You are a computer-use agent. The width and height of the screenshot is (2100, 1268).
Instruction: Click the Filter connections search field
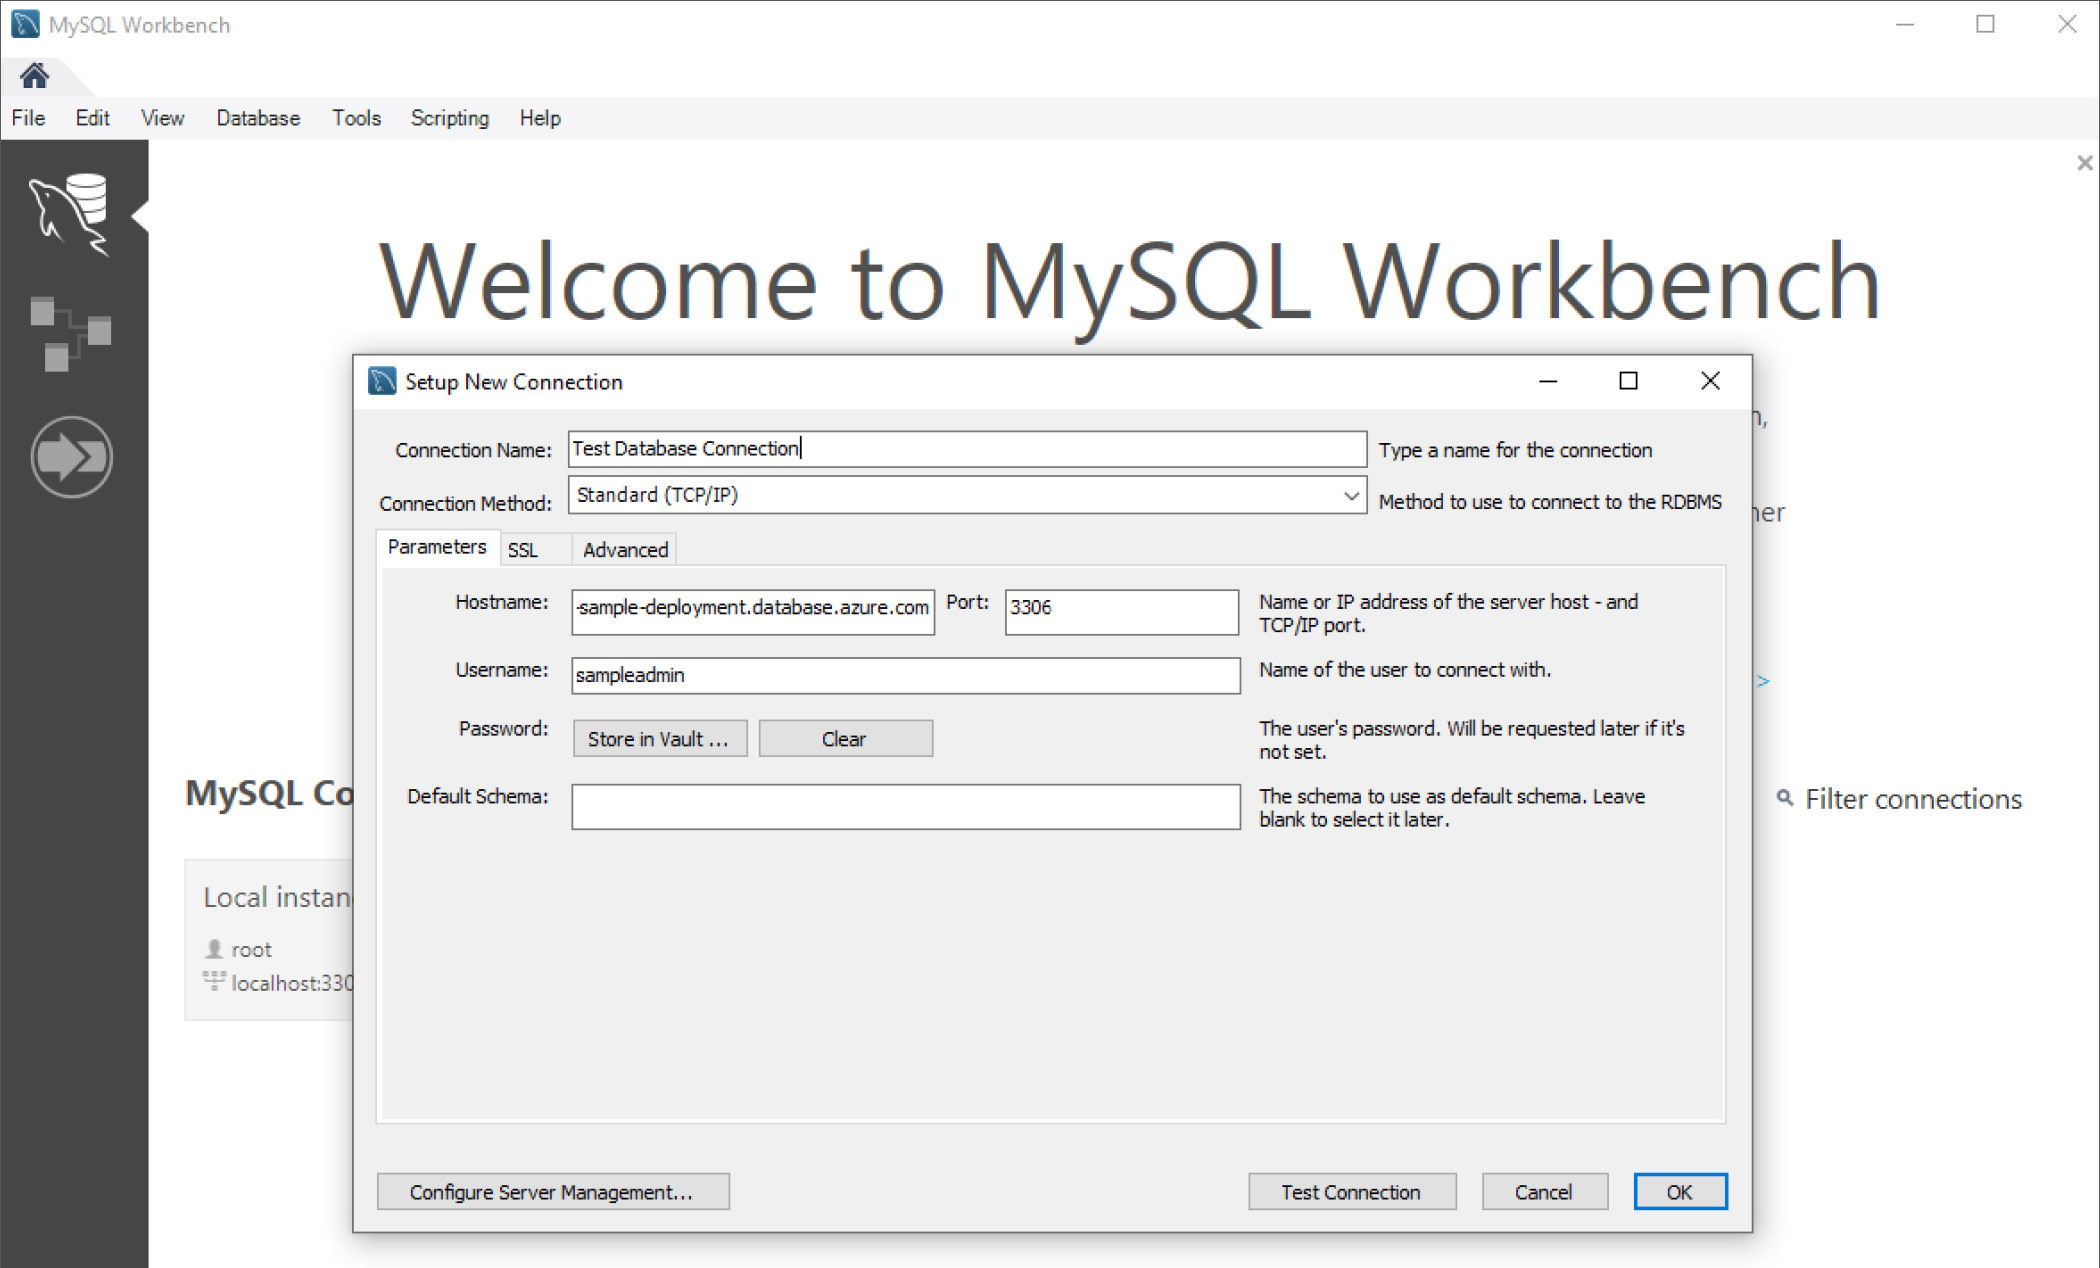[1913, 799]
